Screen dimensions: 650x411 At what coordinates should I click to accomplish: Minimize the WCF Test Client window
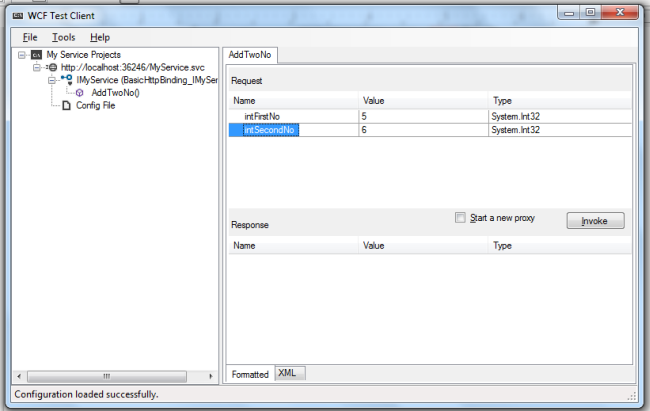click(569, 13)
